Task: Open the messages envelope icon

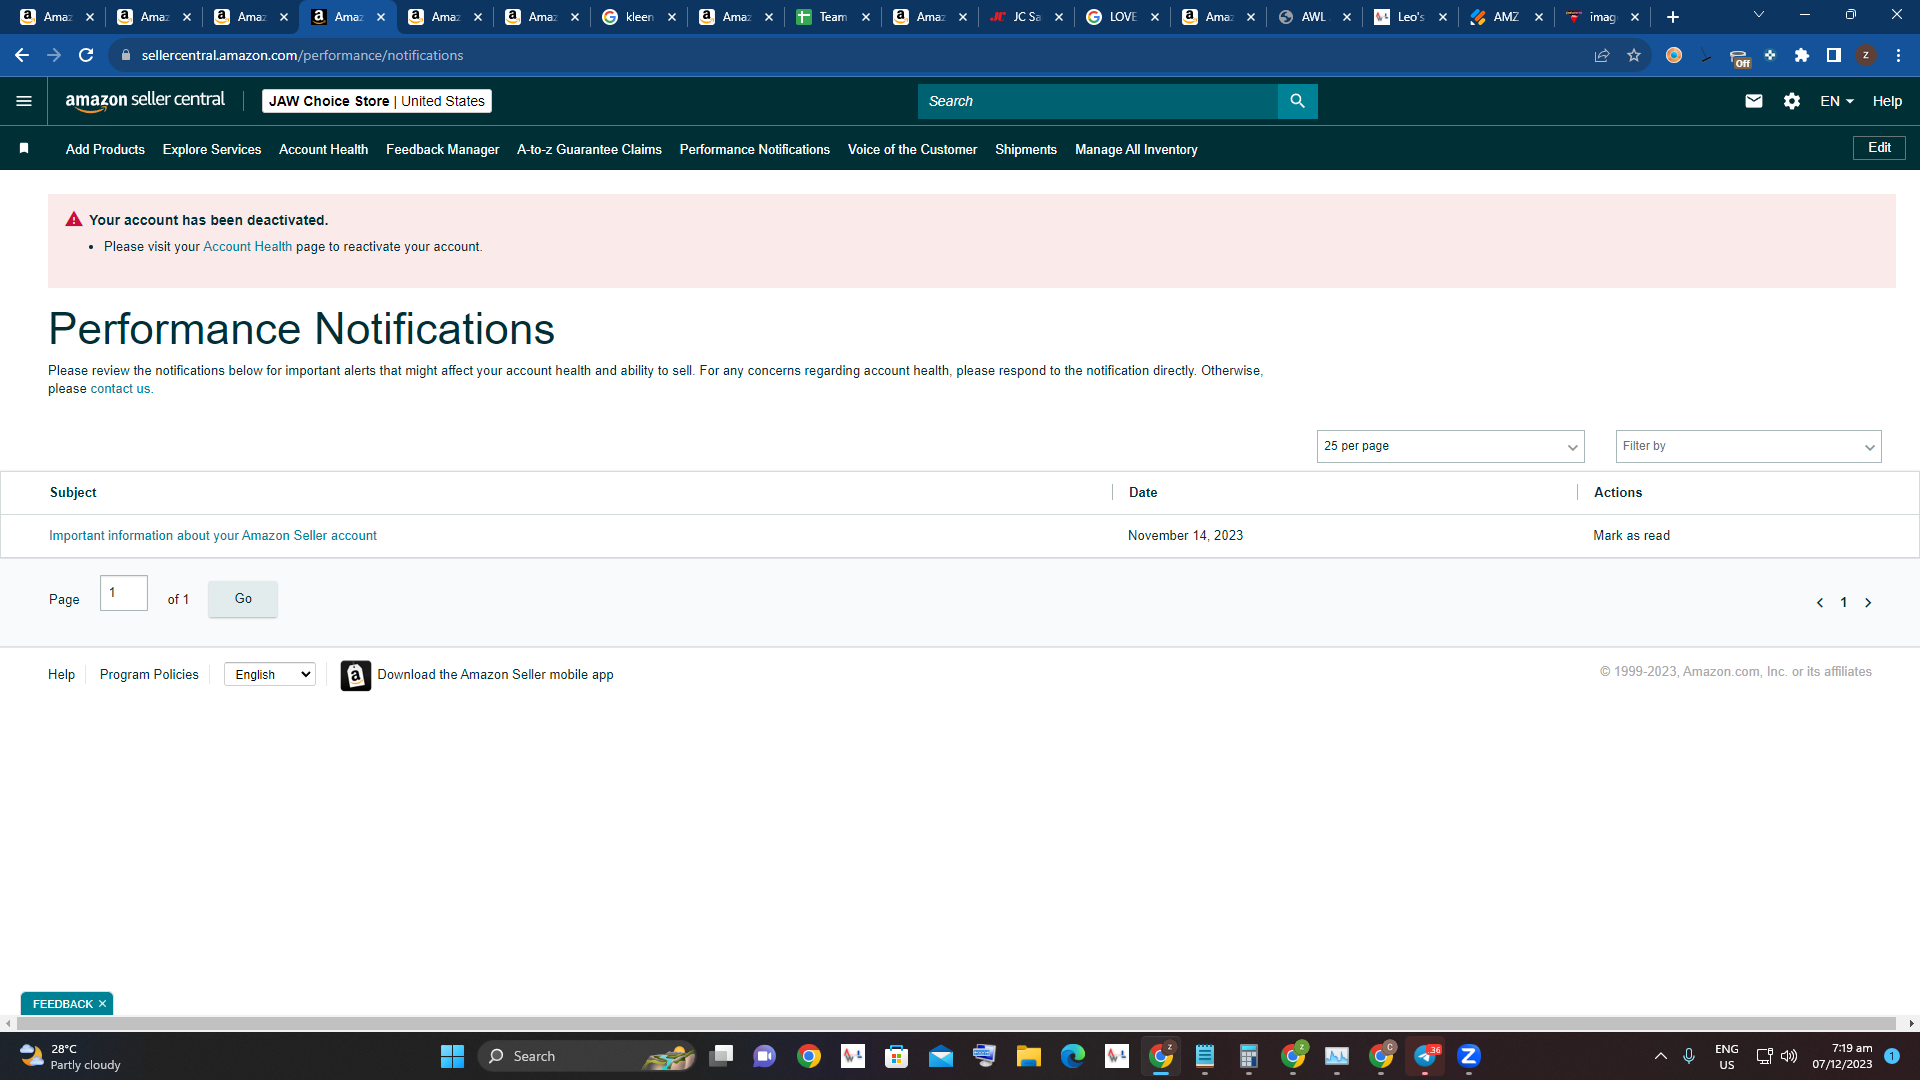Action: click(x=1753, y=101)
